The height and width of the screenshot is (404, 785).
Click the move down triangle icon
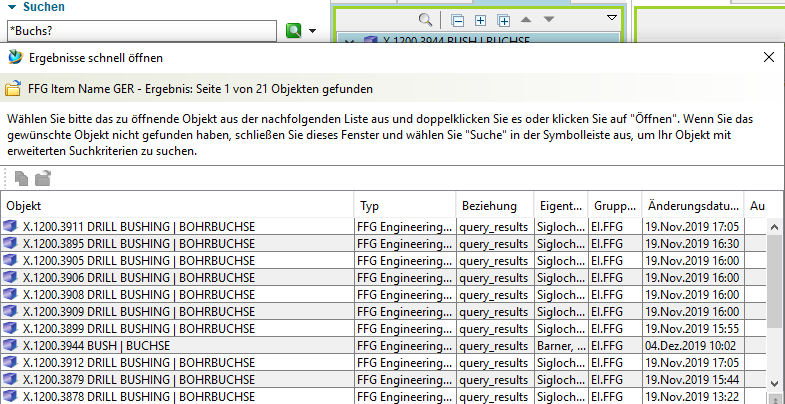point(549,20)
